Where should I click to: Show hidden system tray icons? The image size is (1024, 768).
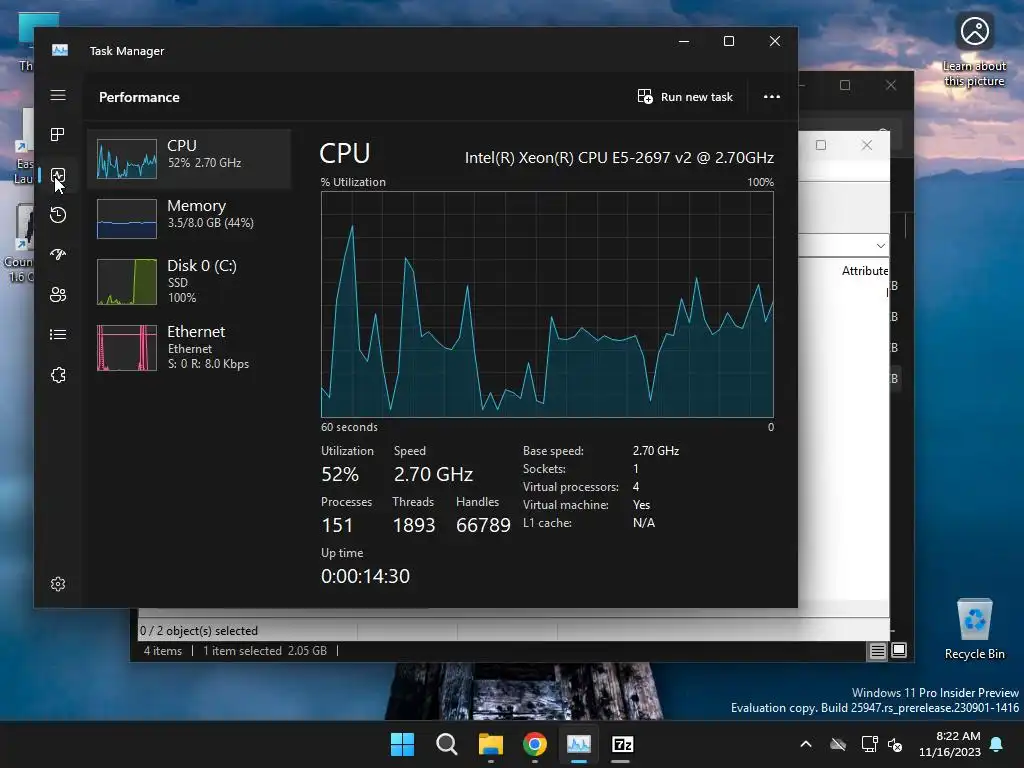[x=806, y=744]
